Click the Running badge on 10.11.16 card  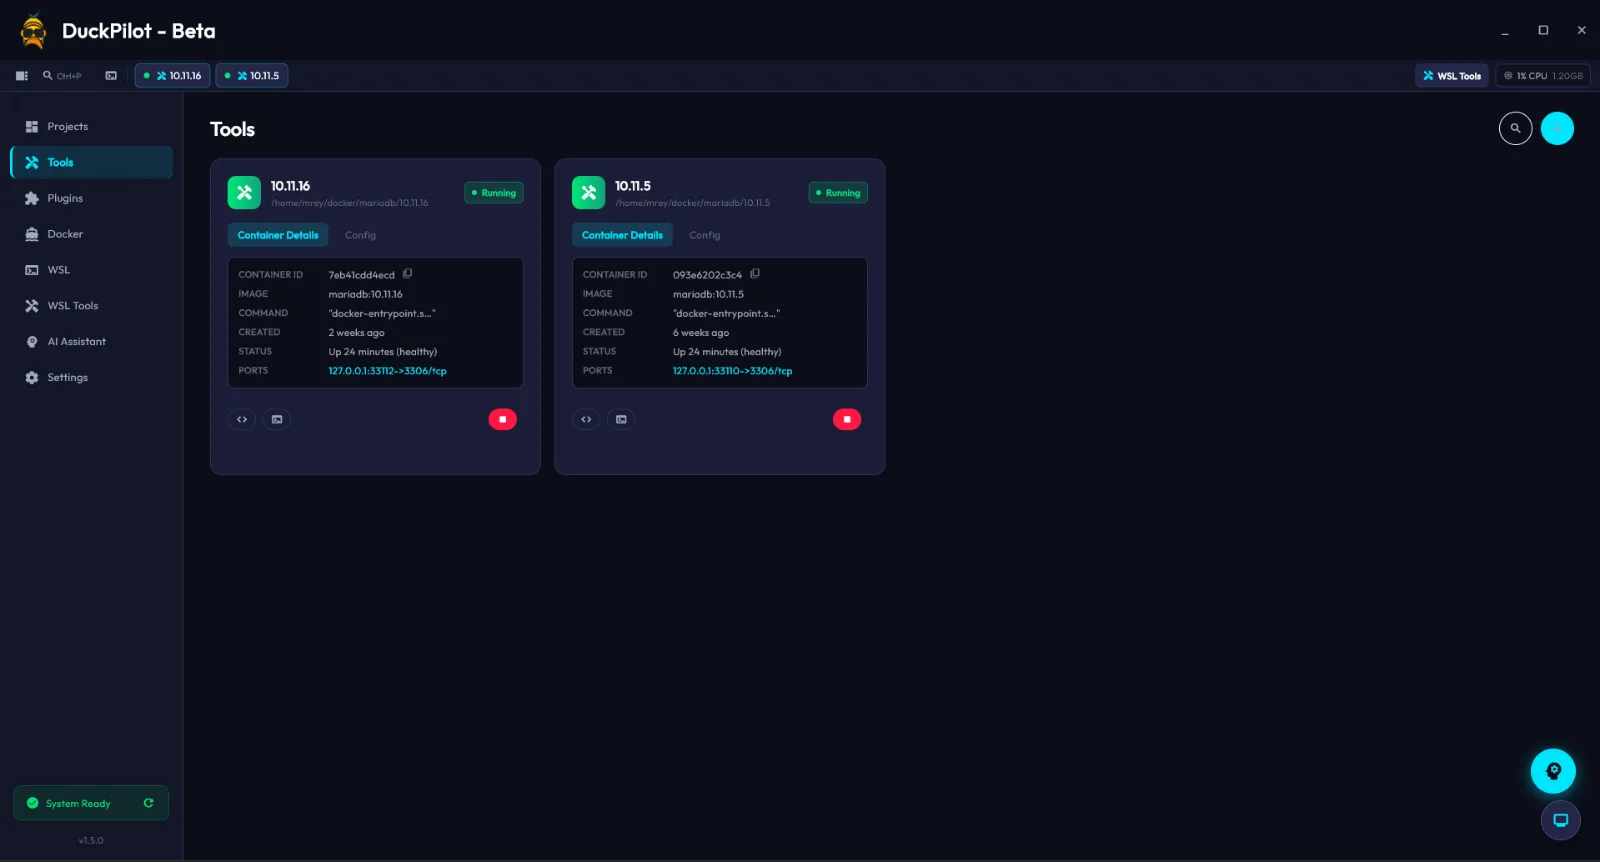[x=494, y=193]
